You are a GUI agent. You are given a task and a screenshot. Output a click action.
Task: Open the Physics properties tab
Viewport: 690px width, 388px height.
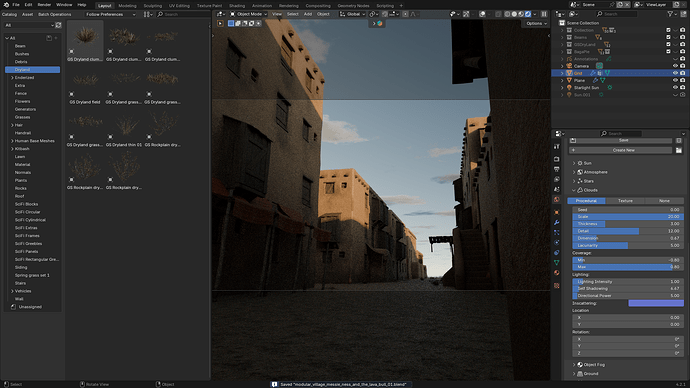coord(557,242)
